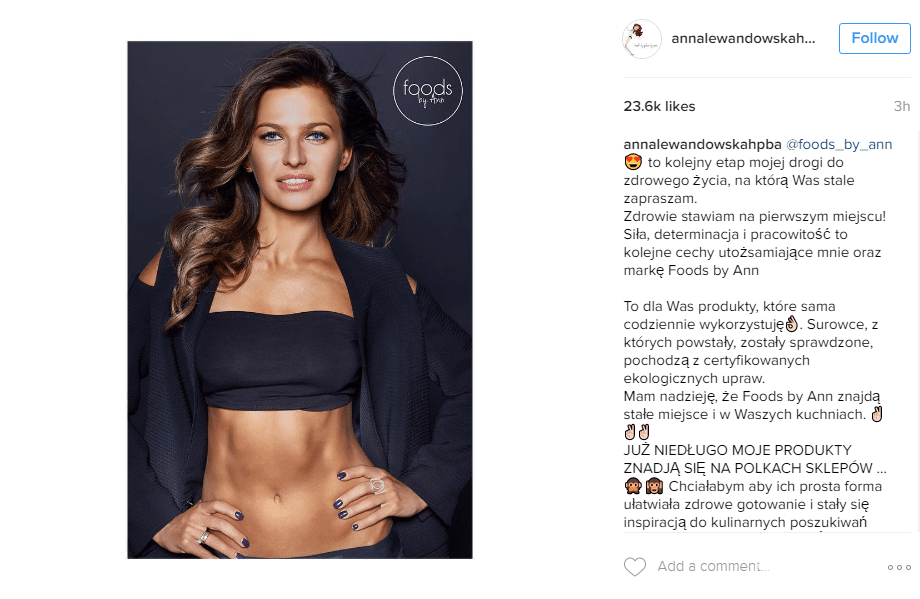Click the annalewandowskahpba profile avatar

click(641, 39)
